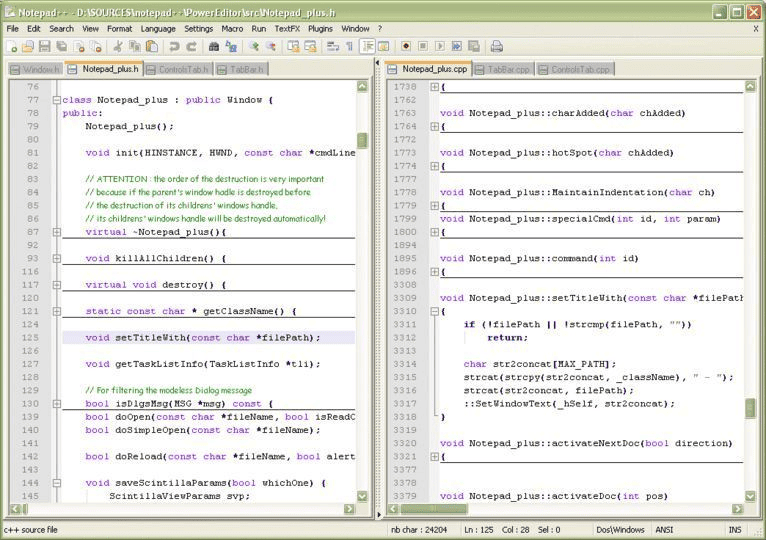Viewport: 766px width, 540px height.
Task: Click the Open file folder icon
Action: (x=28, y=46)
